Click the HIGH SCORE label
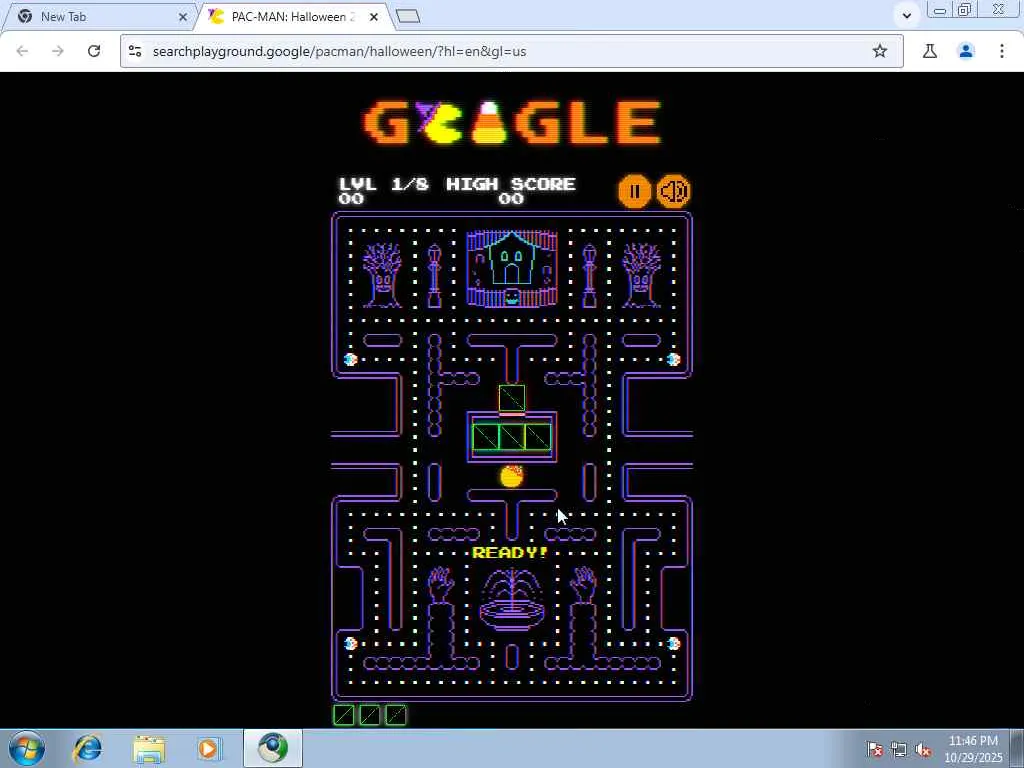Screen dimensions: 1024x768 [511, 184]
